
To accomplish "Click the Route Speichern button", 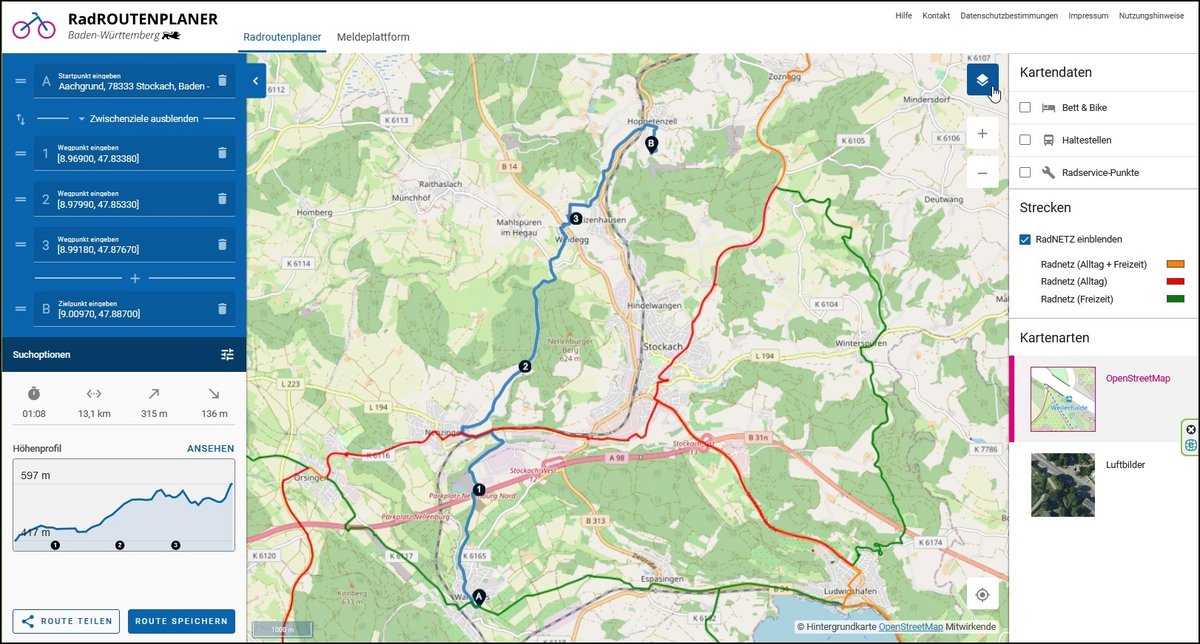I will [181, 621].
